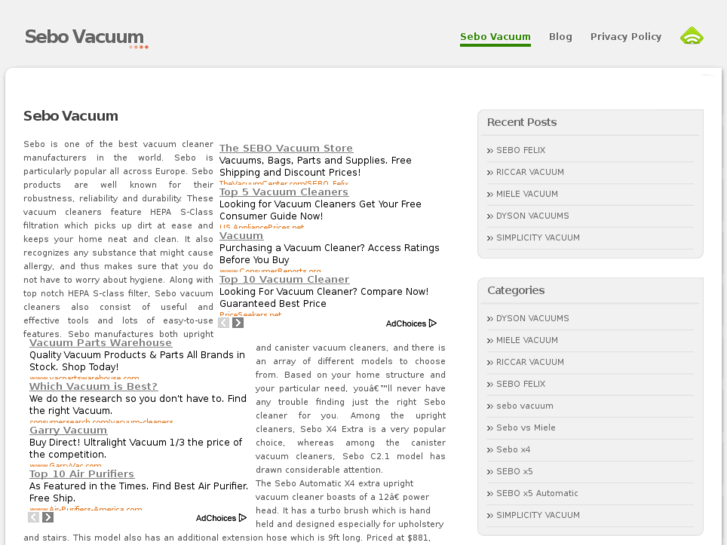
Task: Click previous arrow in upper ad block
Action: 223,323
